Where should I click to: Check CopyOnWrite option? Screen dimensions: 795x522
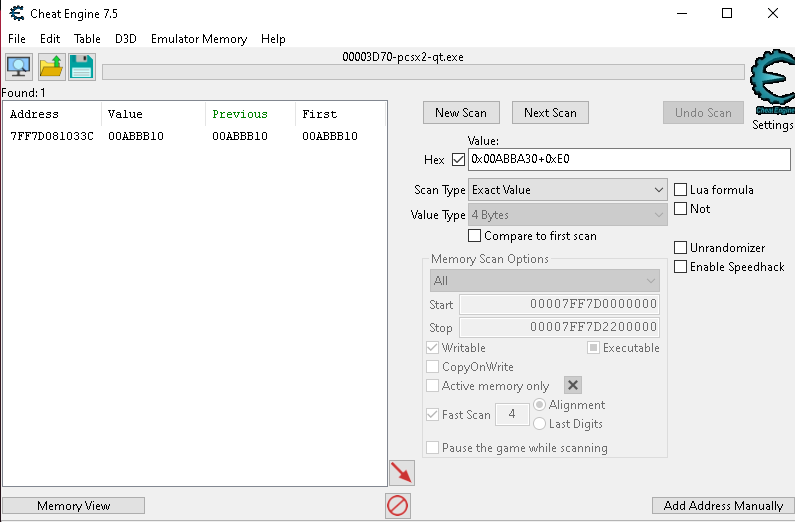(432, 366)
